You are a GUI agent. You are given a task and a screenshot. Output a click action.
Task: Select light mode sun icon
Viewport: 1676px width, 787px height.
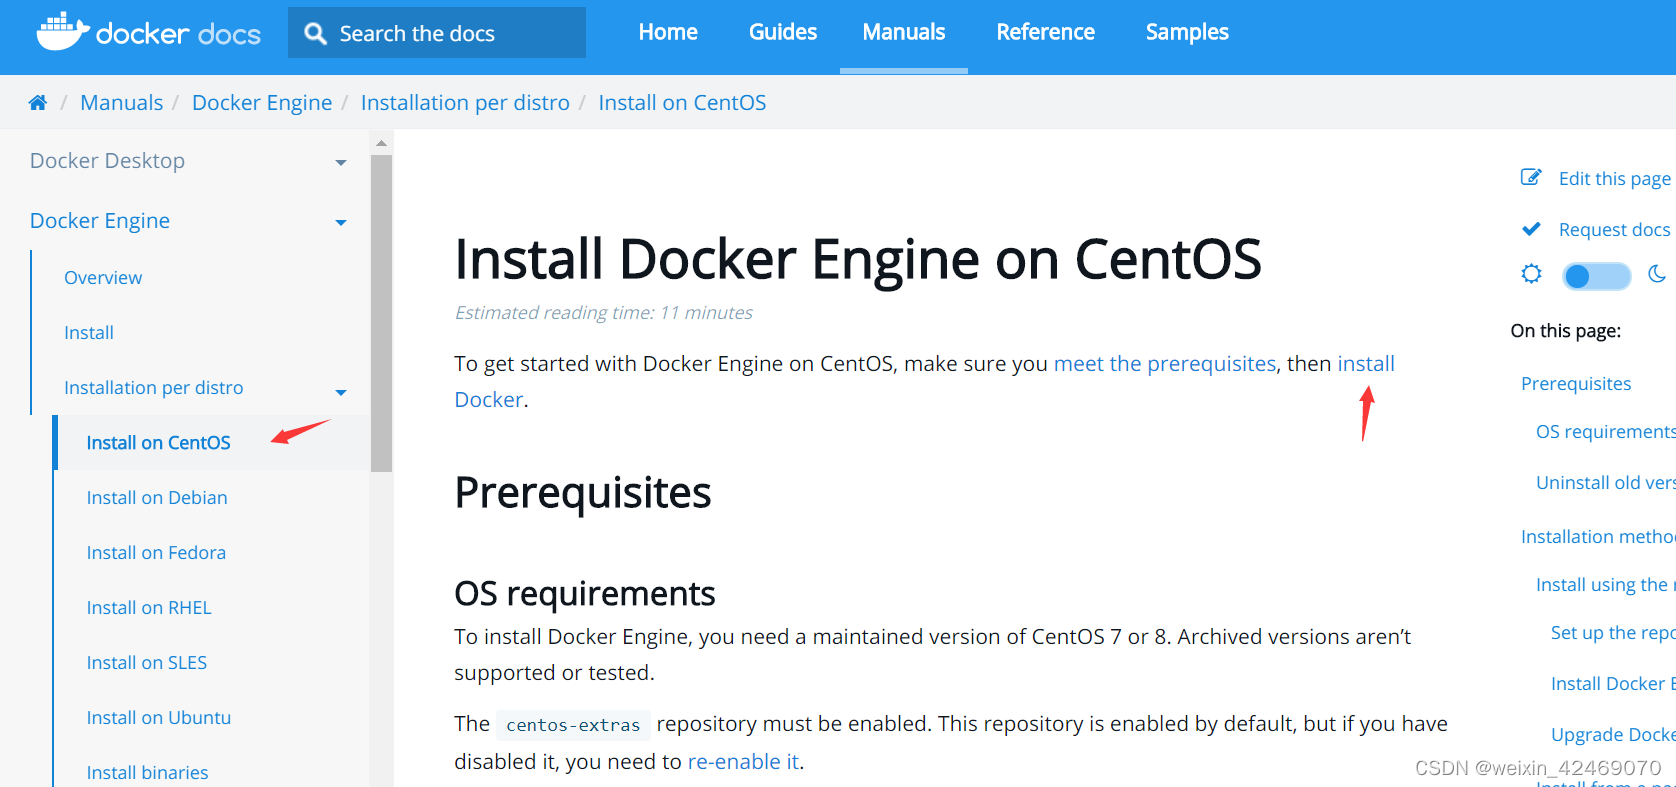[x=1531, y=274]
